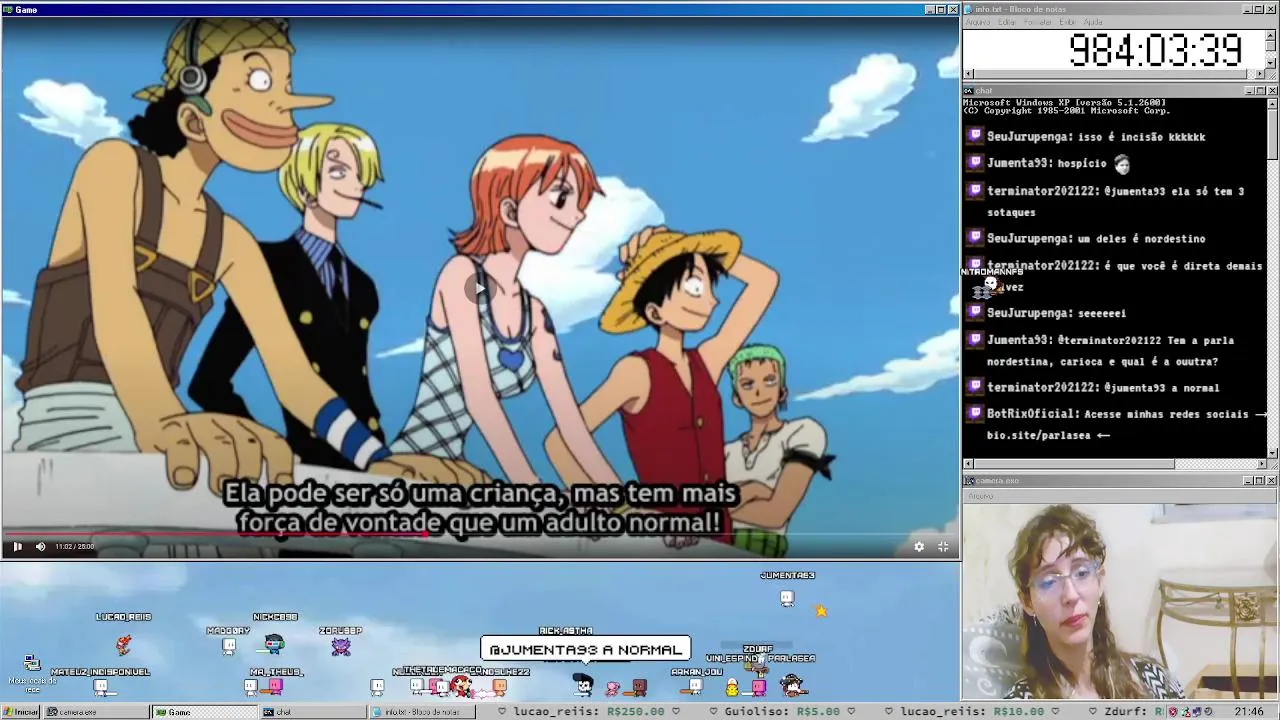Click the chat vertical scrollbar thumb
1280x720 pixels.
1272,133
